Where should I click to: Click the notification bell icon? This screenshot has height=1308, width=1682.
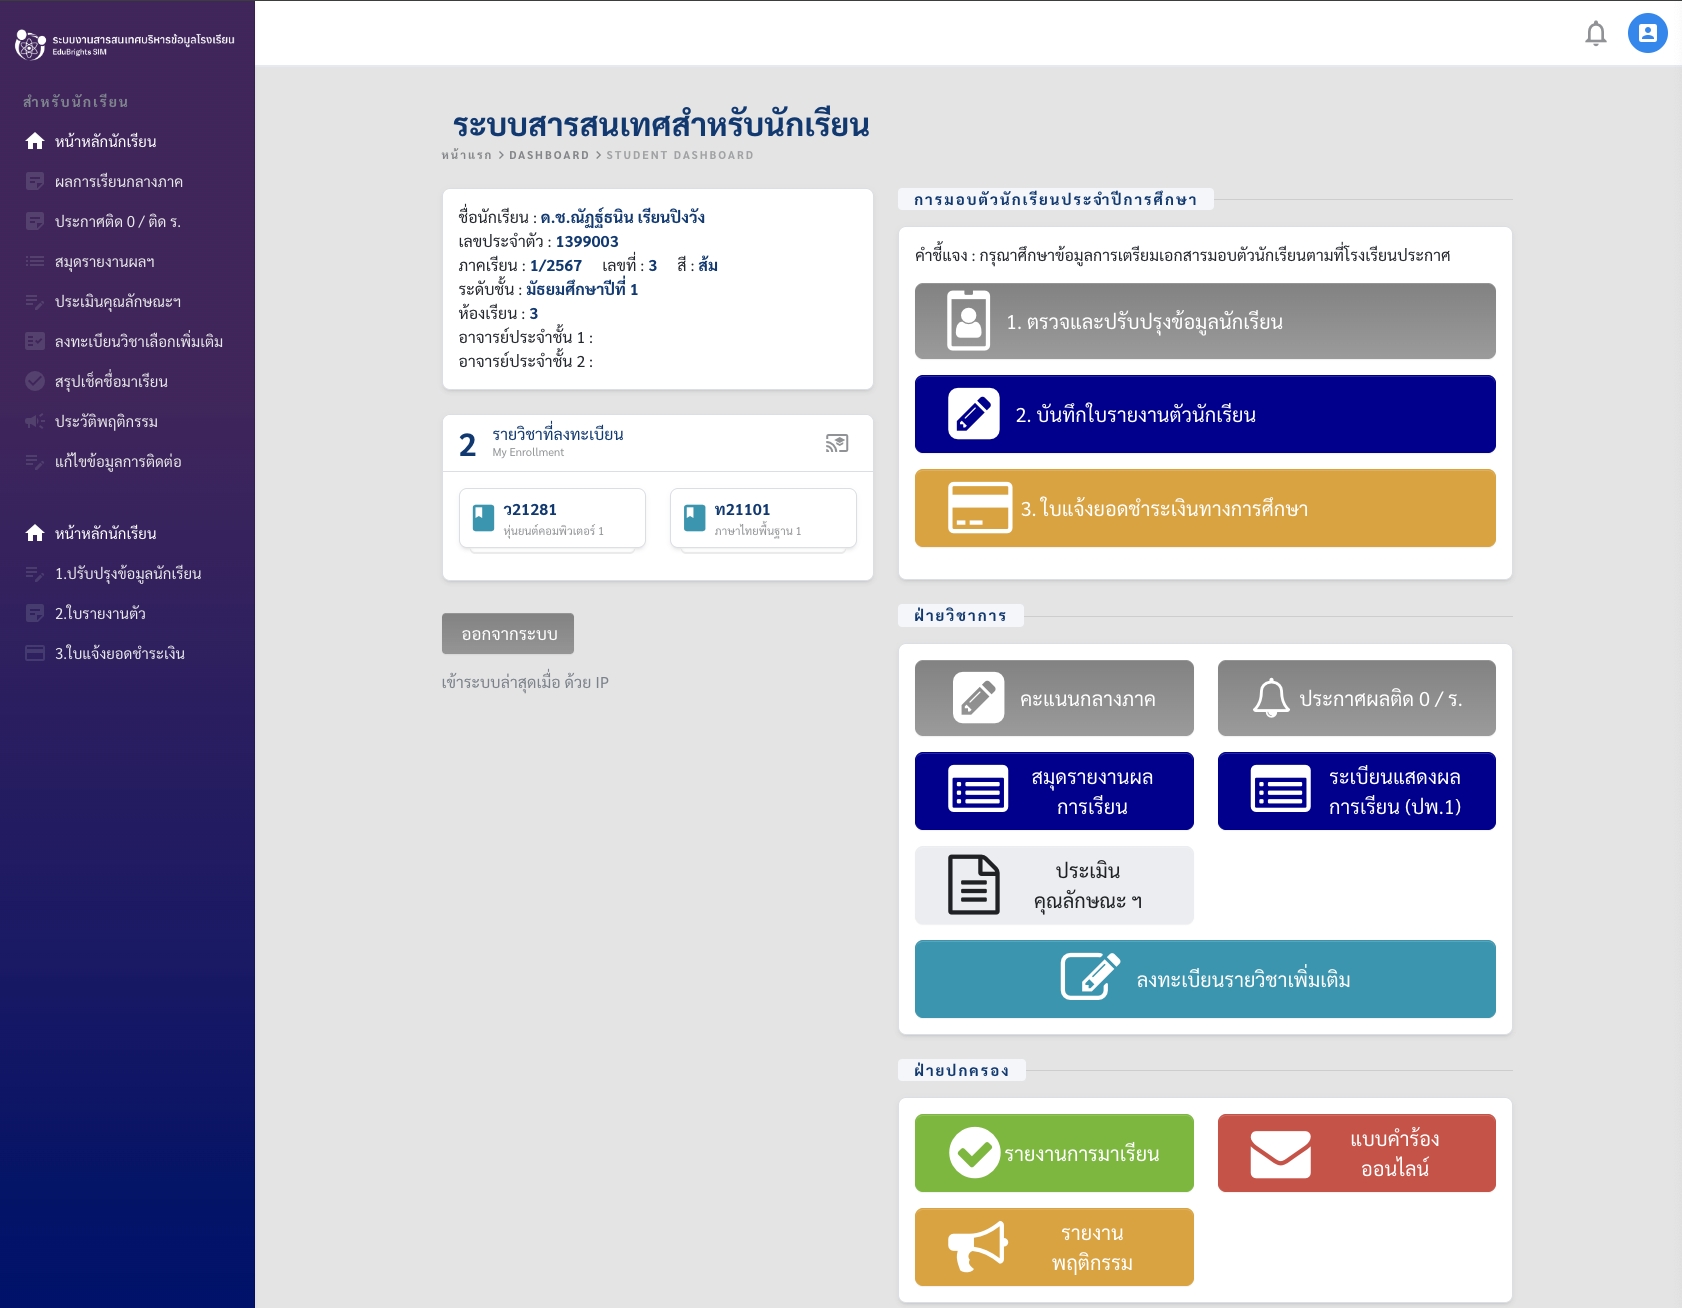pos(1595,34)
